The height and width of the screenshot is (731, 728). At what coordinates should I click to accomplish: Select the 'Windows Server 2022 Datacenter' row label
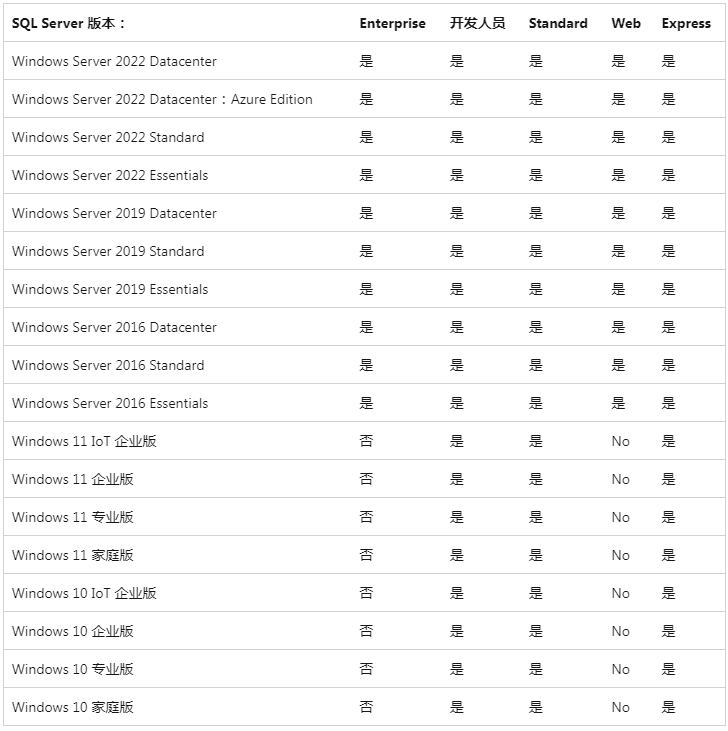(114, 61)
